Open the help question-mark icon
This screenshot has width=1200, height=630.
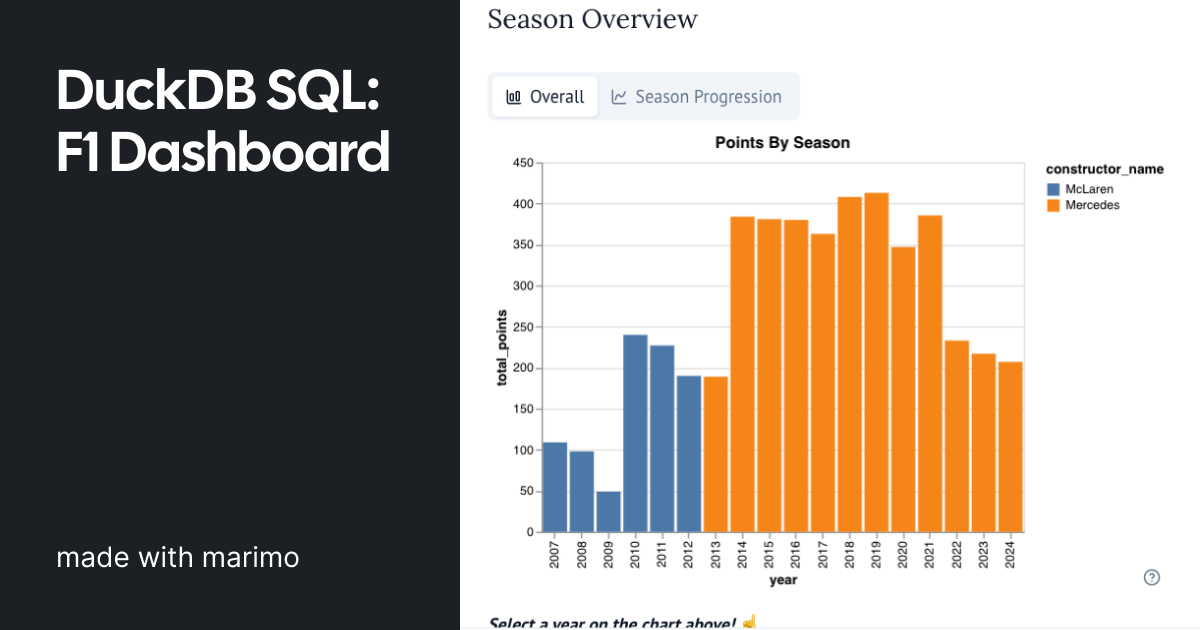click(x=1151, y=577)
